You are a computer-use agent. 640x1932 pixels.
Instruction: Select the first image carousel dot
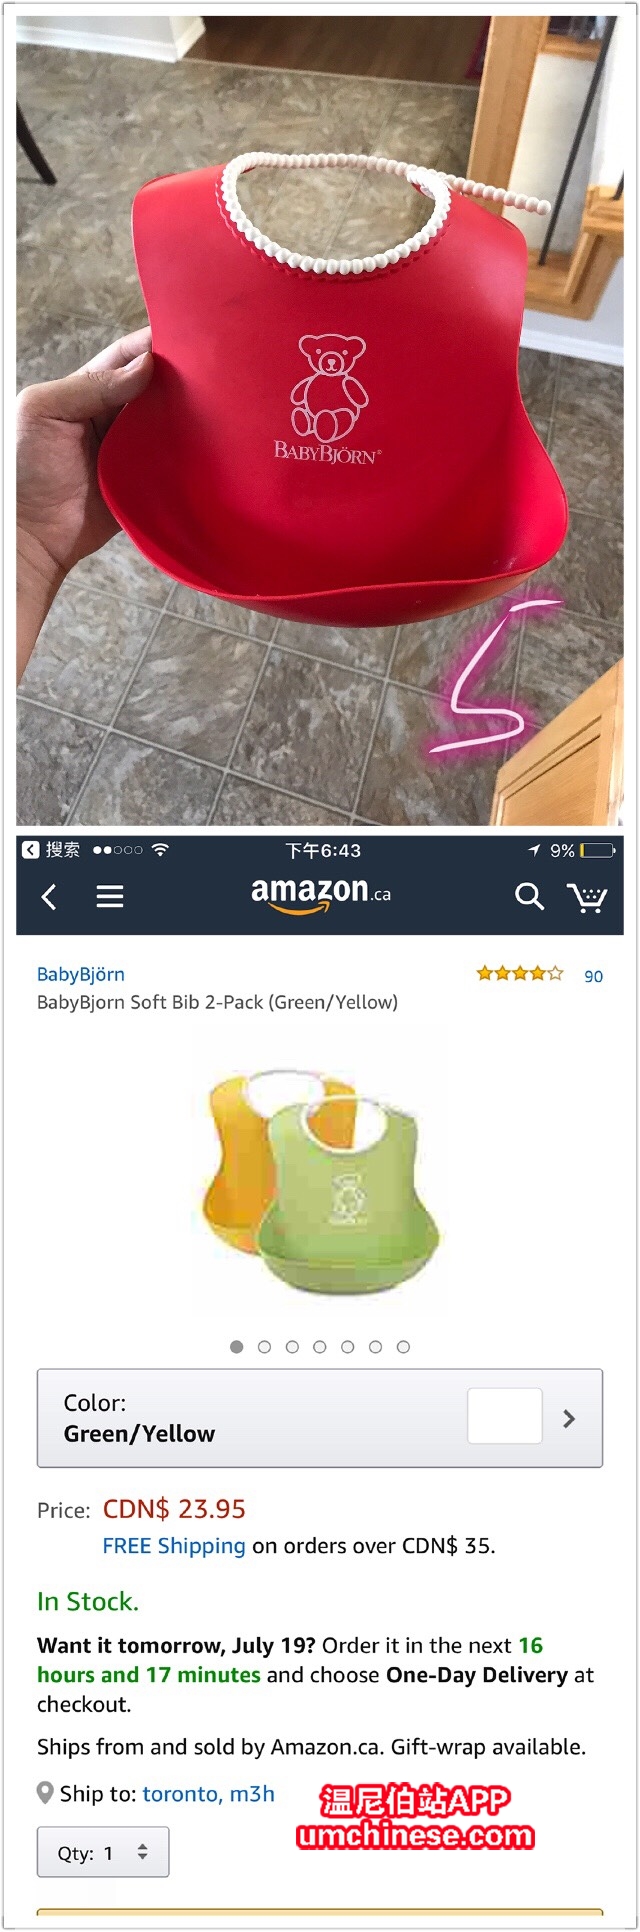[237, 1347]
